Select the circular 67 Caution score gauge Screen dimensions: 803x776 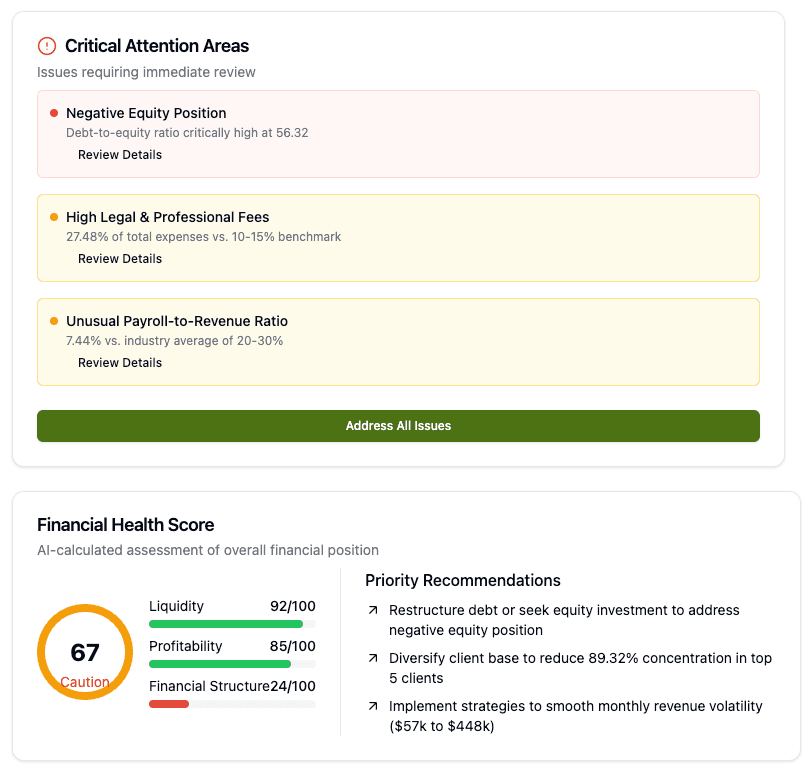point(85,651)
